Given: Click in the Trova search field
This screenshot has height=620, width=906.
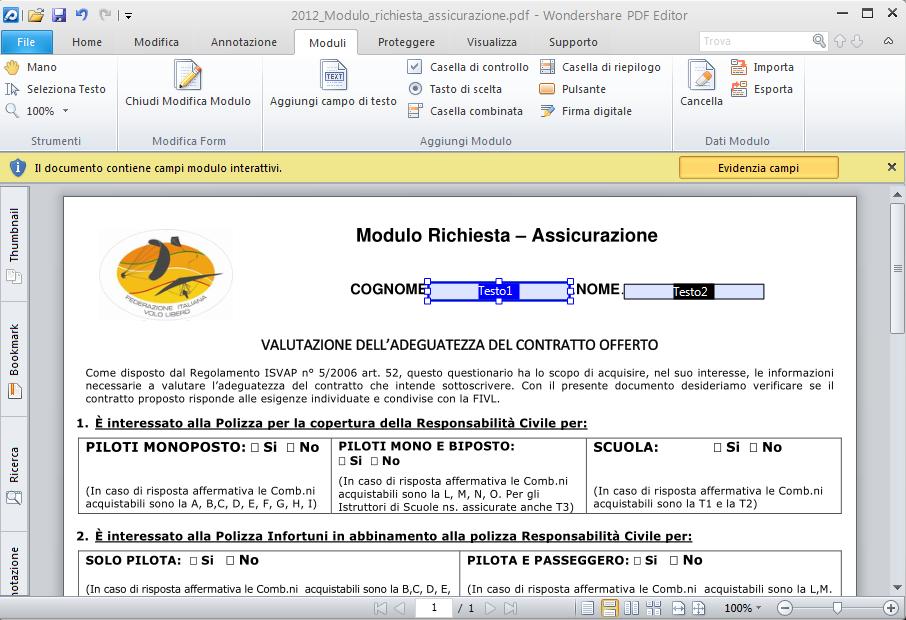Looking at the screenshot, I should click(x=755, y=41).
